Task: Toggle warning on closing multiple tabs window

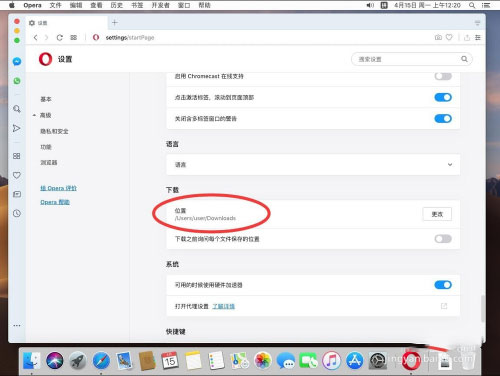Action: (443, 119)
